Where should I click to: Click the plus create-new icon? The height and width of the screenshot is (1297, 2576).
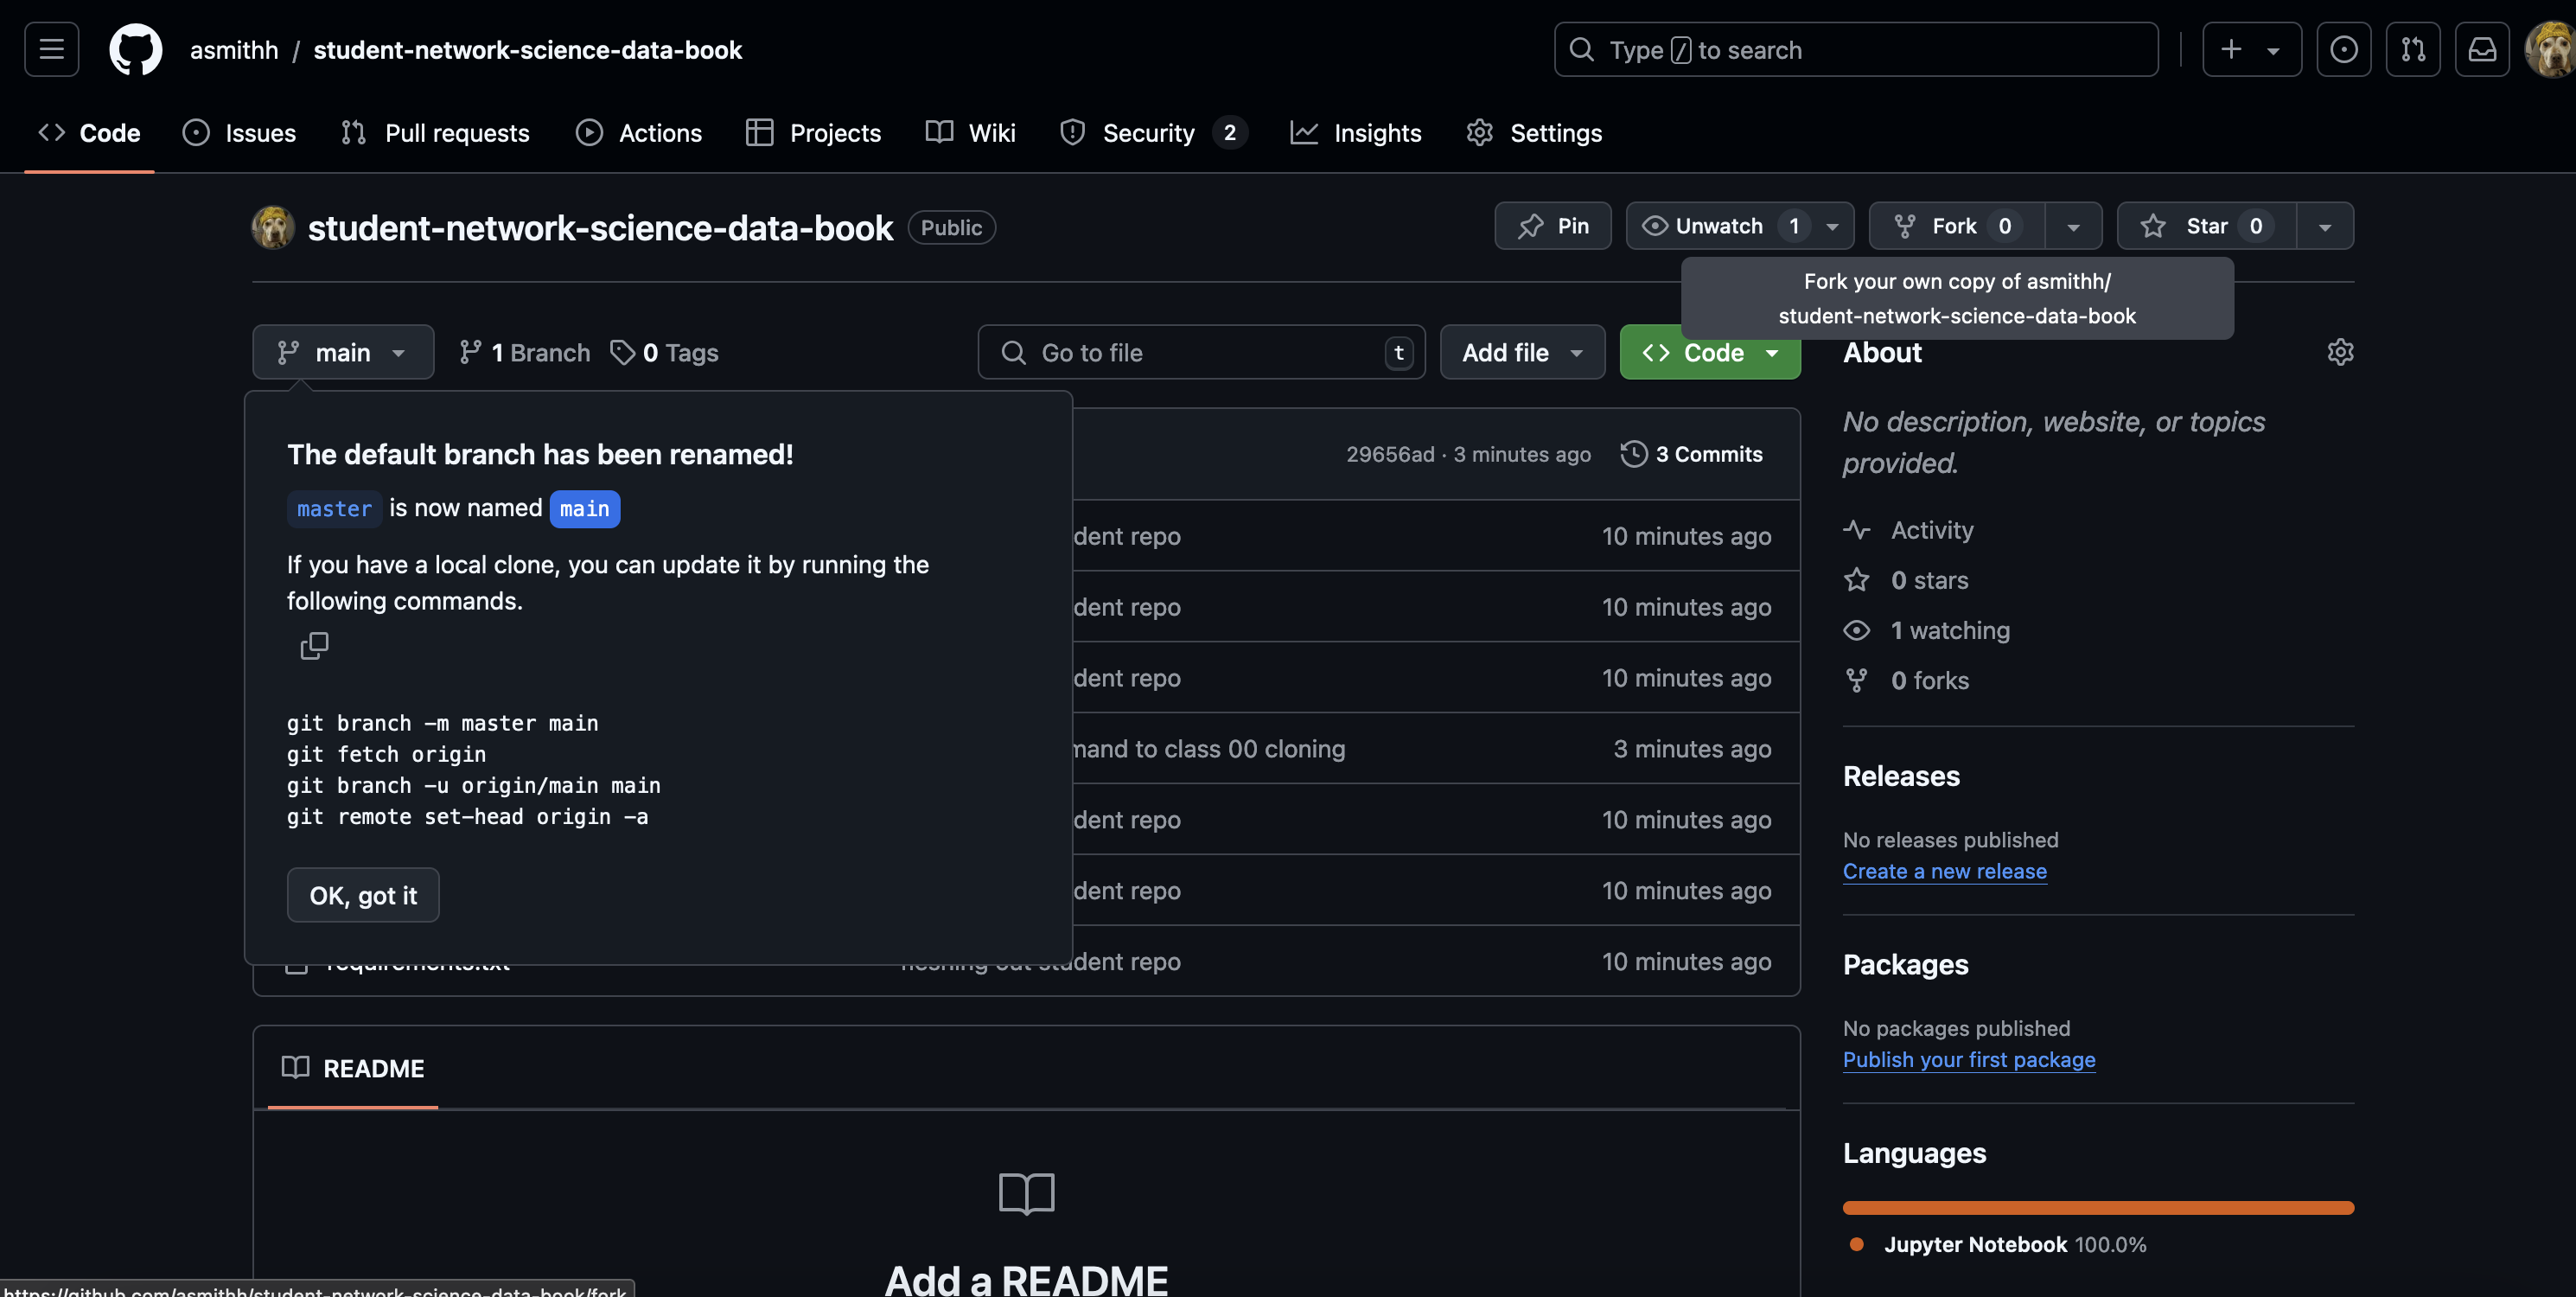(2231, 49)
